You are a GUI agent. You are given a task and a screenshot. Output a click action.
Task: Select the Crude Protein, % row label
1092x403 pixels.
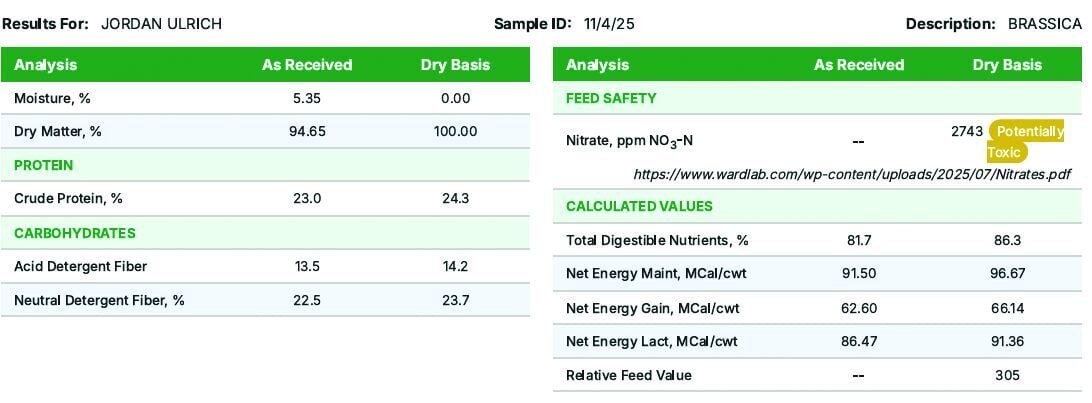[69, 199]
